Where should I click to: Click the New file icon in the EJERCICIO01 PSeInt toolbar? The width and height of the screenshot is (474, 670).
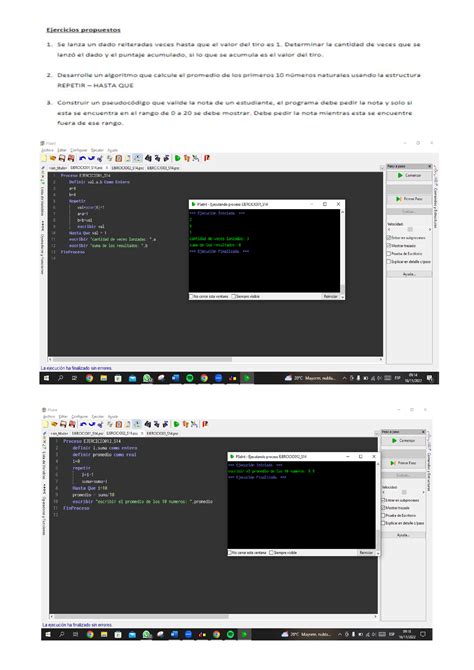(x=44, y=158)
